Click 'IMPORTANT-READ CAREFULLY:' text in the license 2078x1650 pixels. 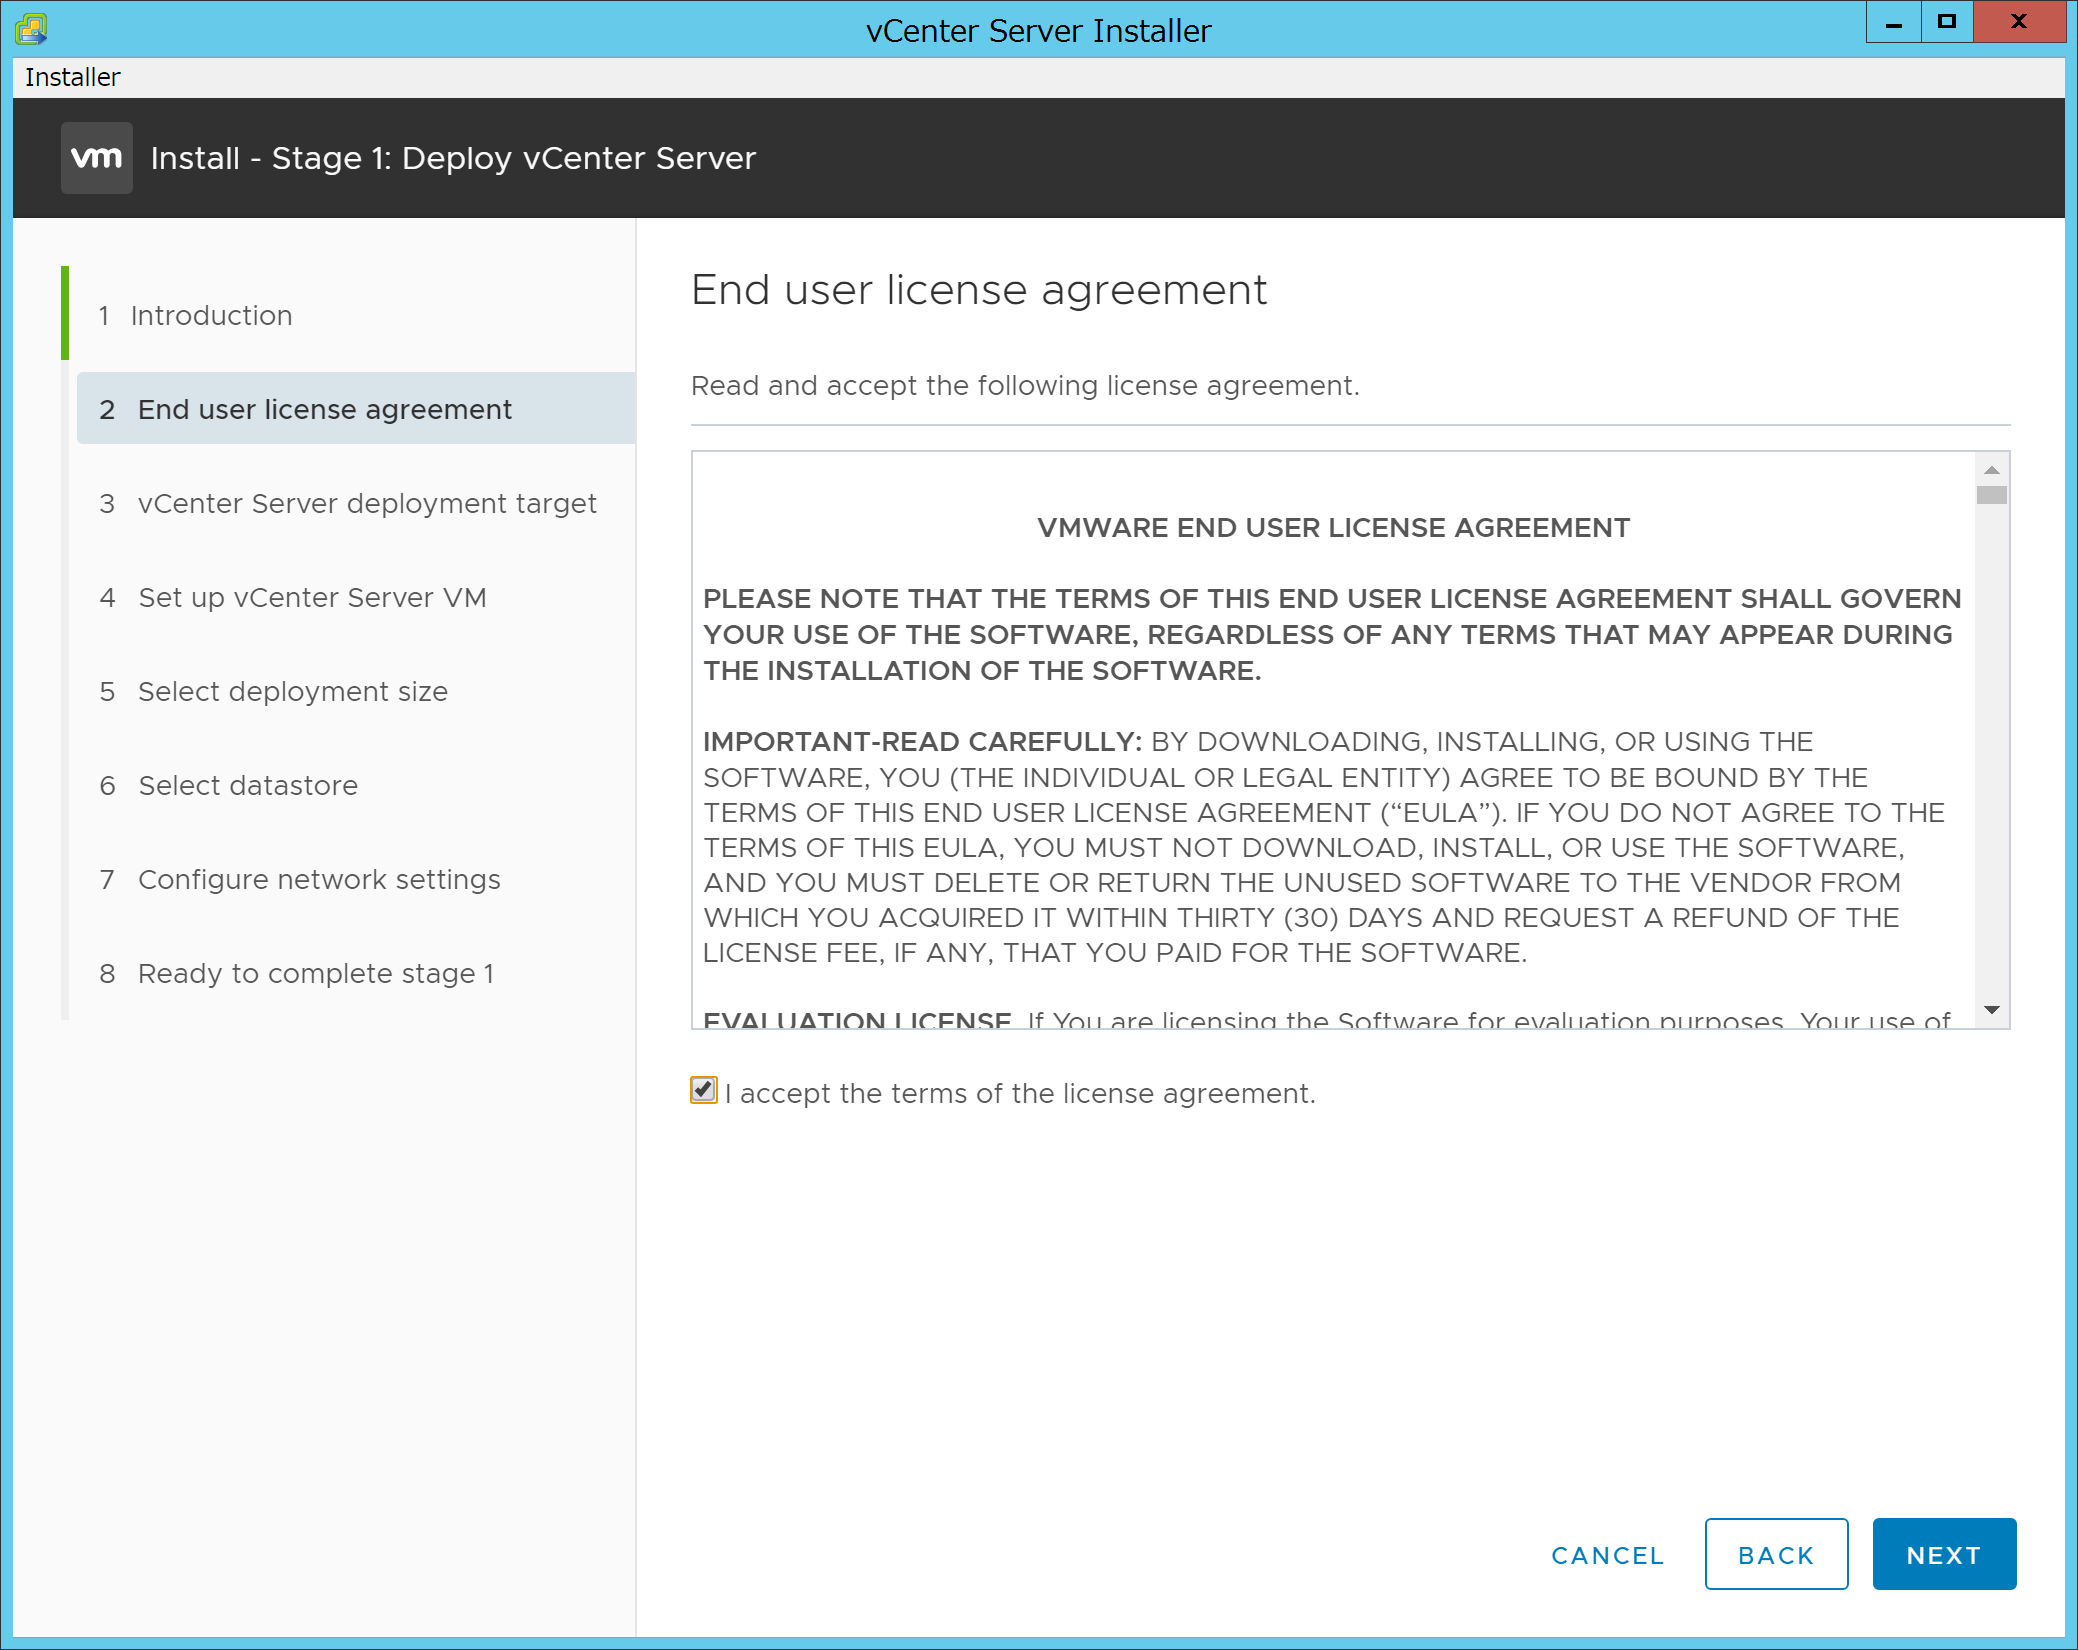point(922,742)
